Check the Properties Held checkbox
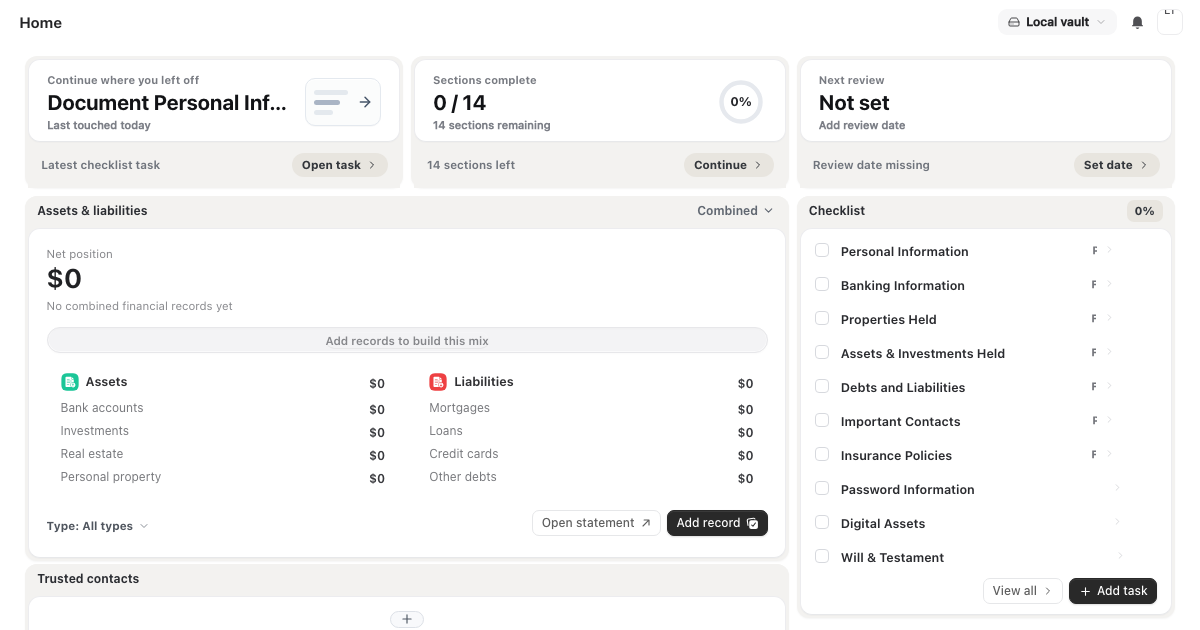The image size is (1200, 630). click(822, 319)
